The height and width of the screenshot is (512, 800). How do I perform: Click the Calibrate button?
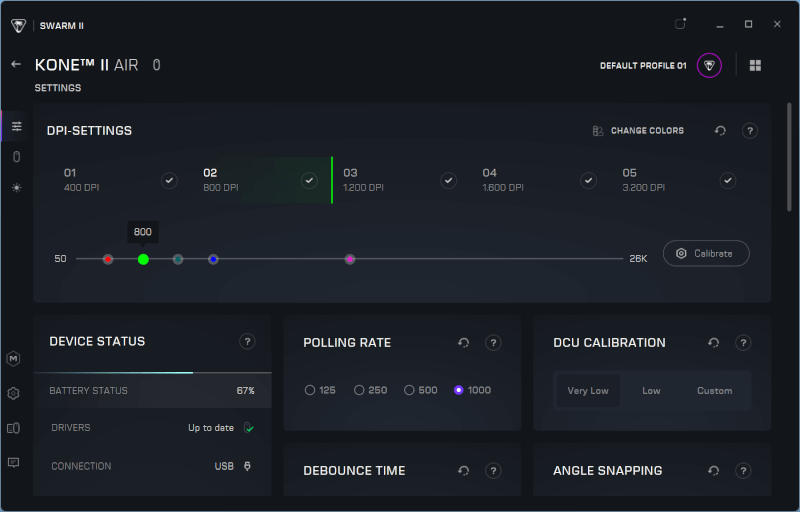[x=706, y=253]
